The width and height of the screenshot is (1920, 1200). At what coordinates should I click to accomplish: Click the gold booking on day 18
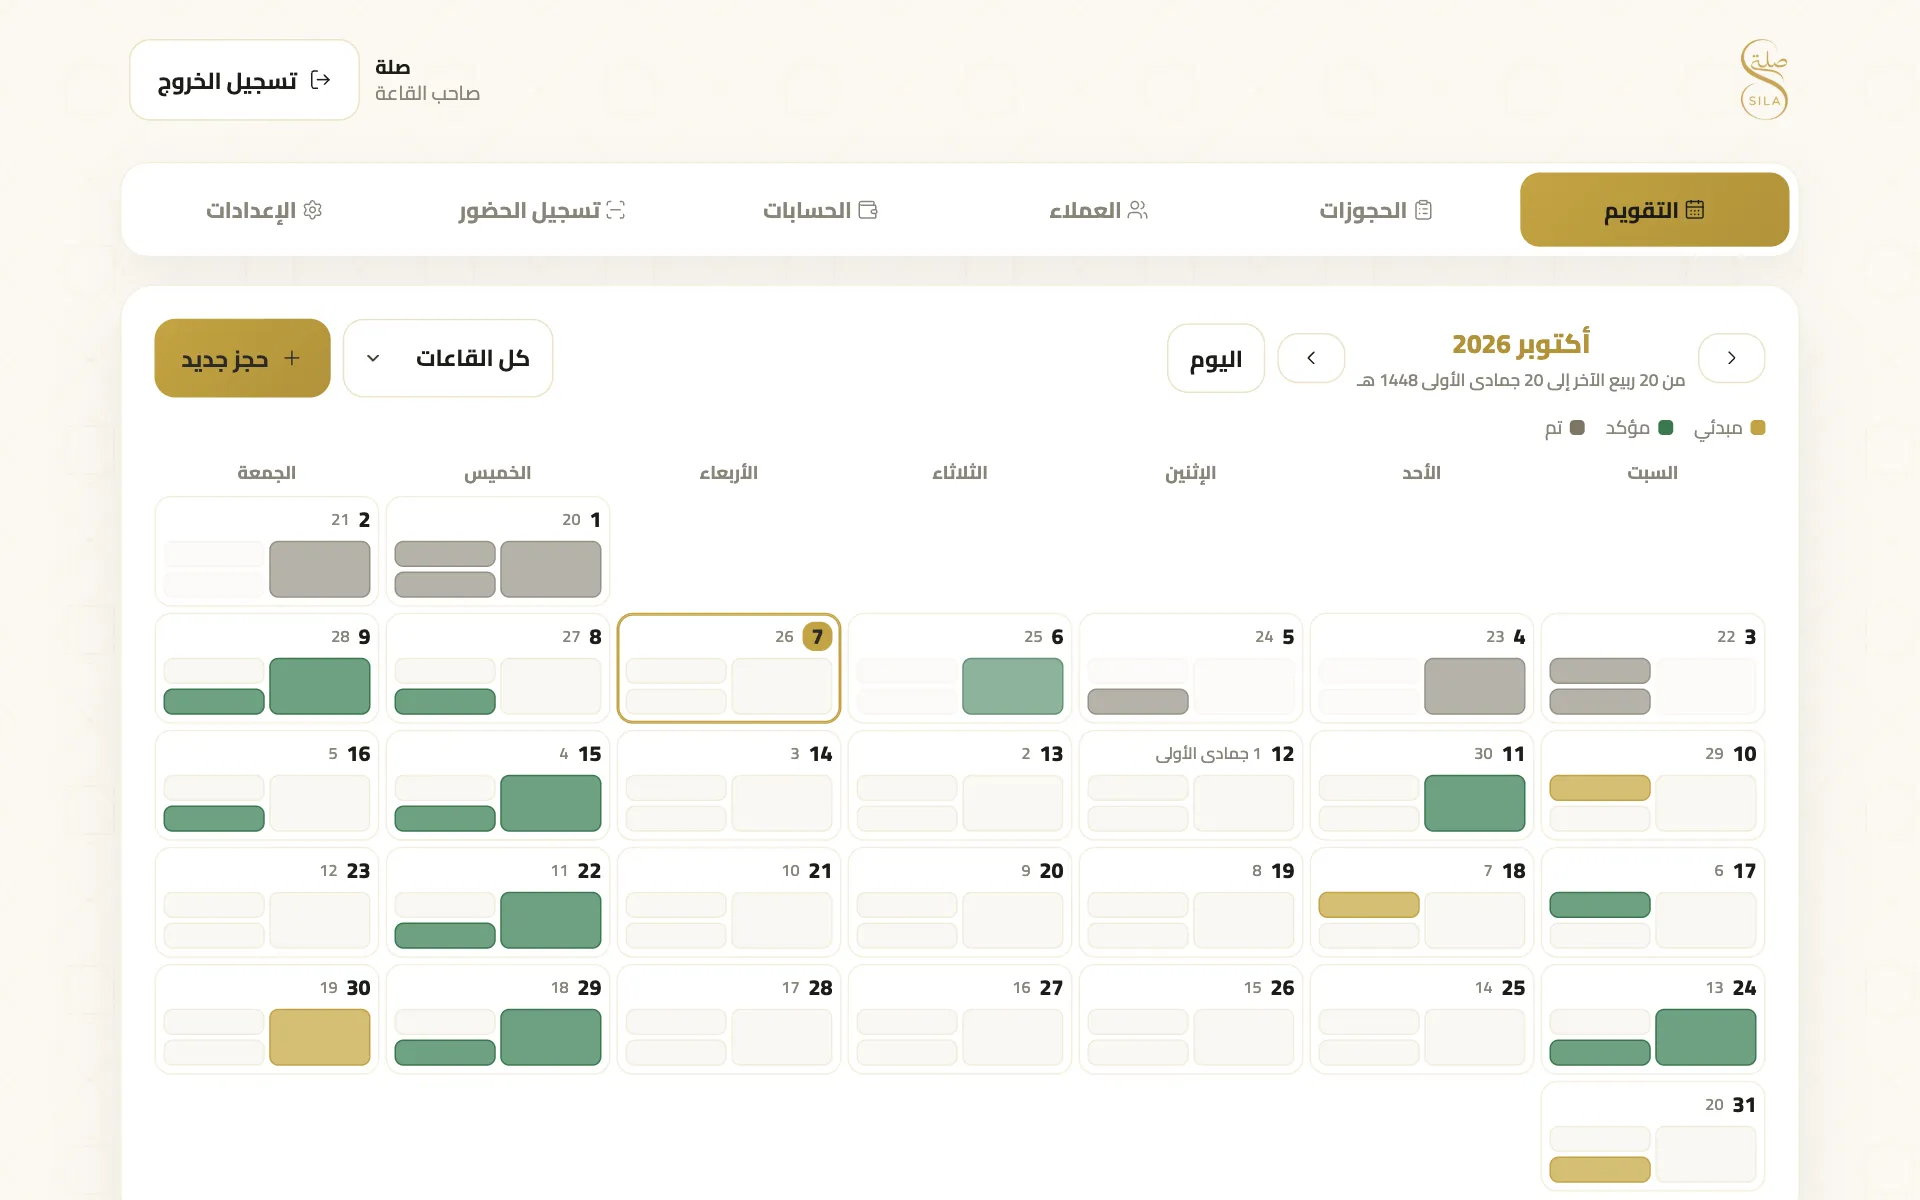click(x=1369, y=905)
